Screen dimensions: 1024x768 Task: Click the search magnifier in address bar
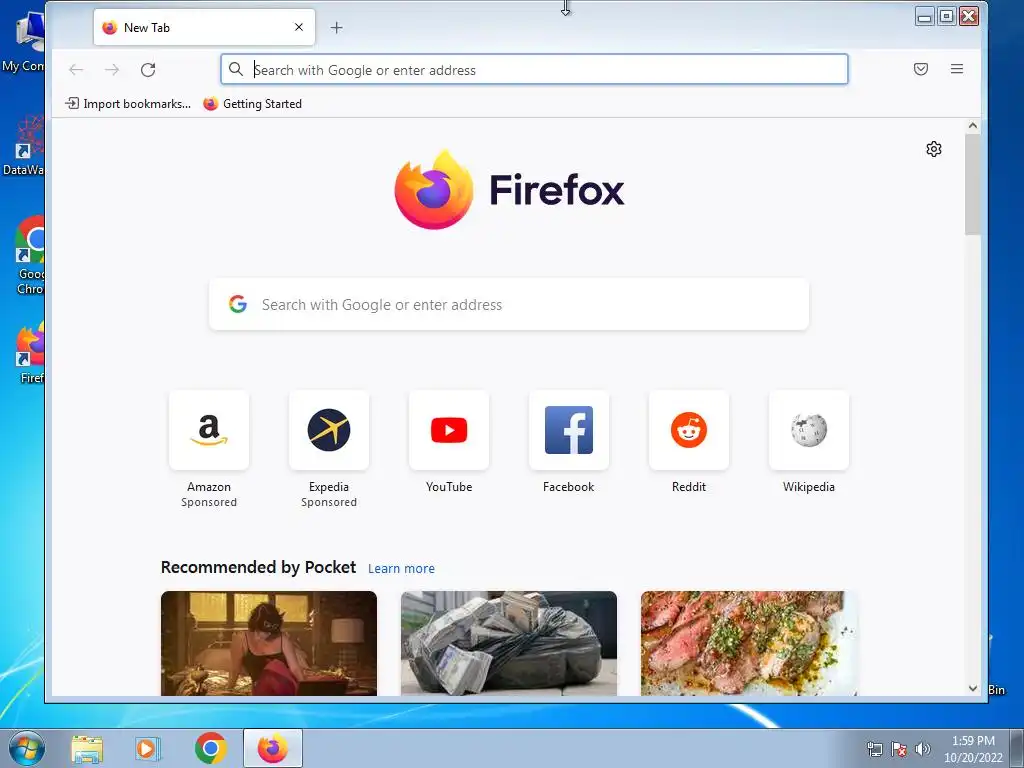click(236, 69)
